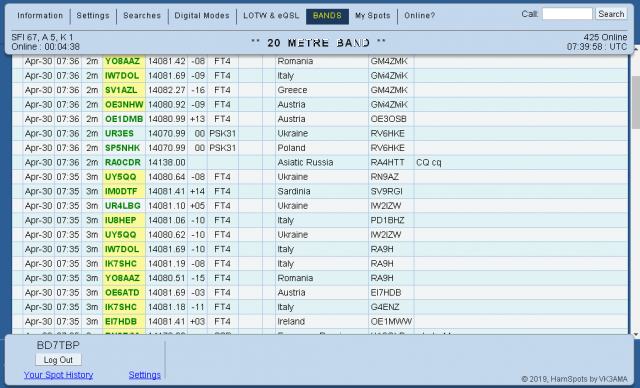640x388 pixels.
Task: Open the Digital Modes tab
Action: pos(202,16)
